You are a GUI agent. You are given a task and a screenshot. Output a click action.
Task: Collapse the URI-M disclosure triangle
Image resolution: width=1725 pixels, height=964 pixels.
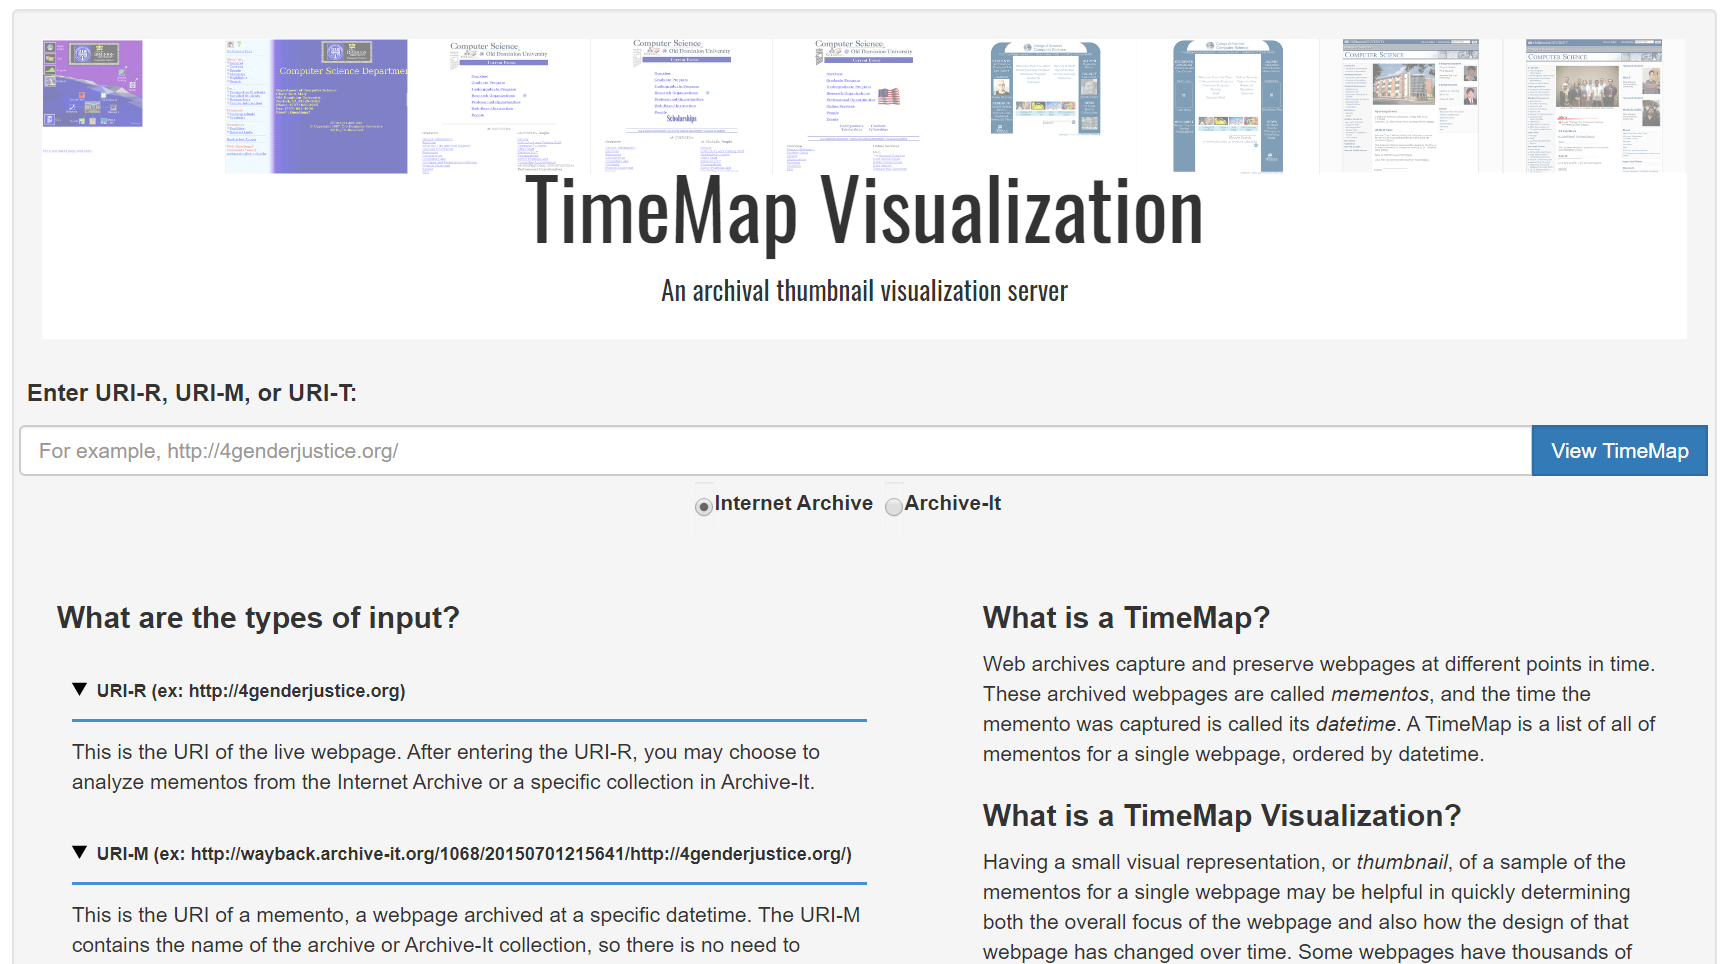pos(80,853)
